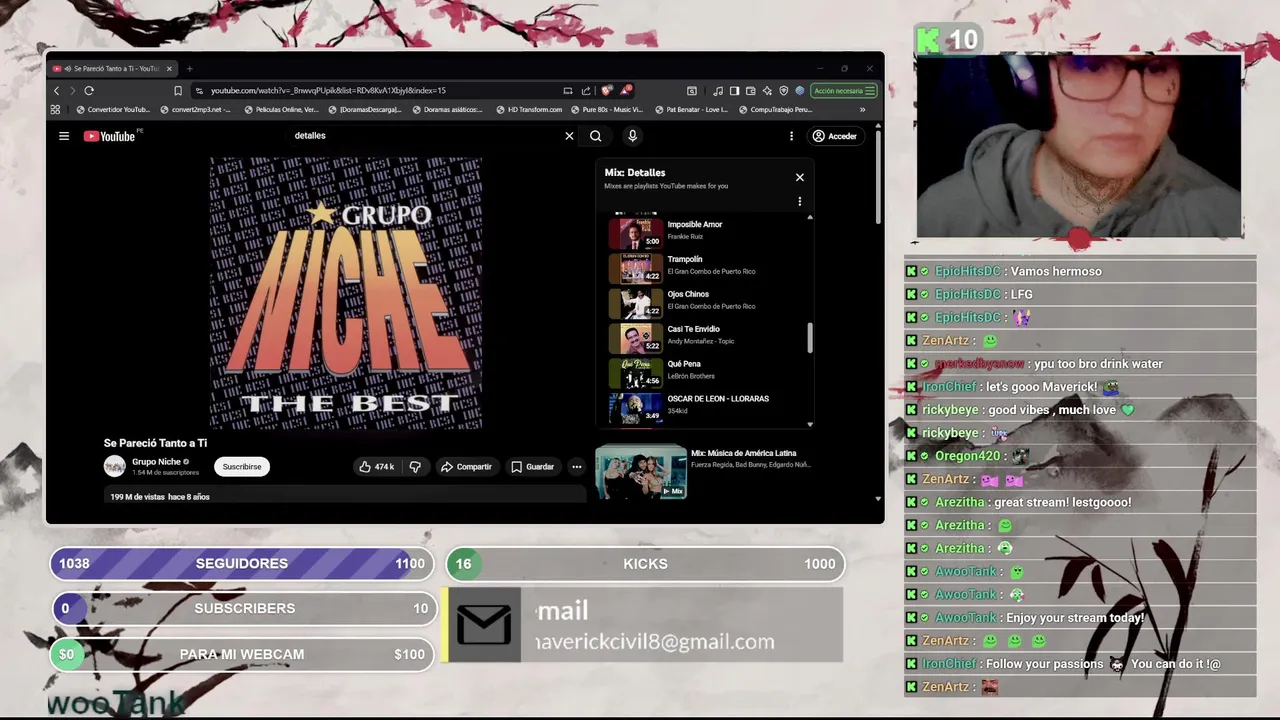The width and height of the screenshot is (1280, 720).
Task: Click the Guardar save button
Action: point(532,467)
